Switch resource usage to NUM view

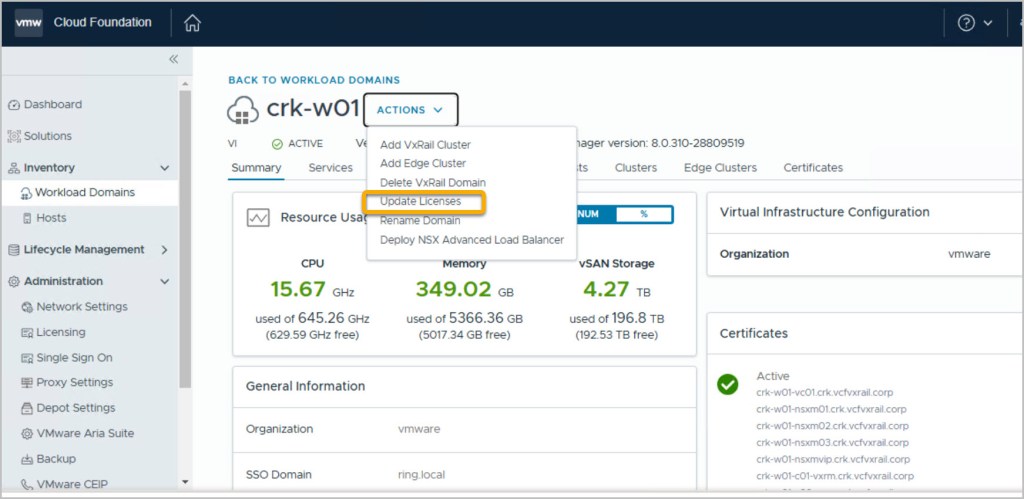[x=590, y=214]
